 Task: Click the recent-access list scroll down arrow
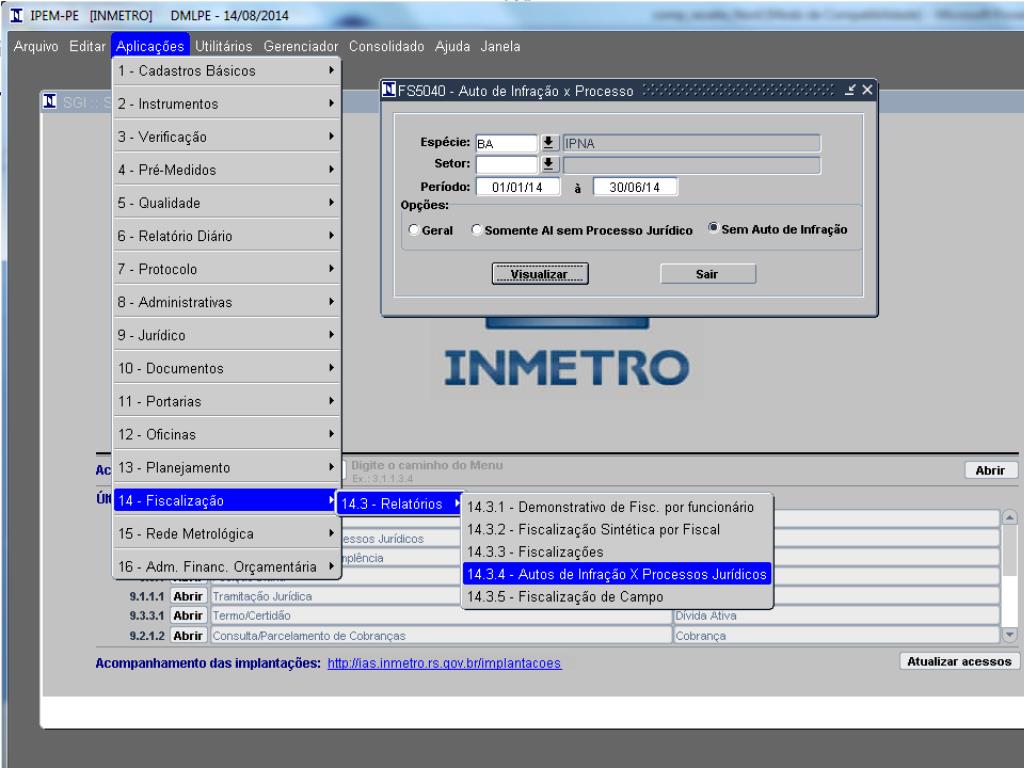point(1010,634)
